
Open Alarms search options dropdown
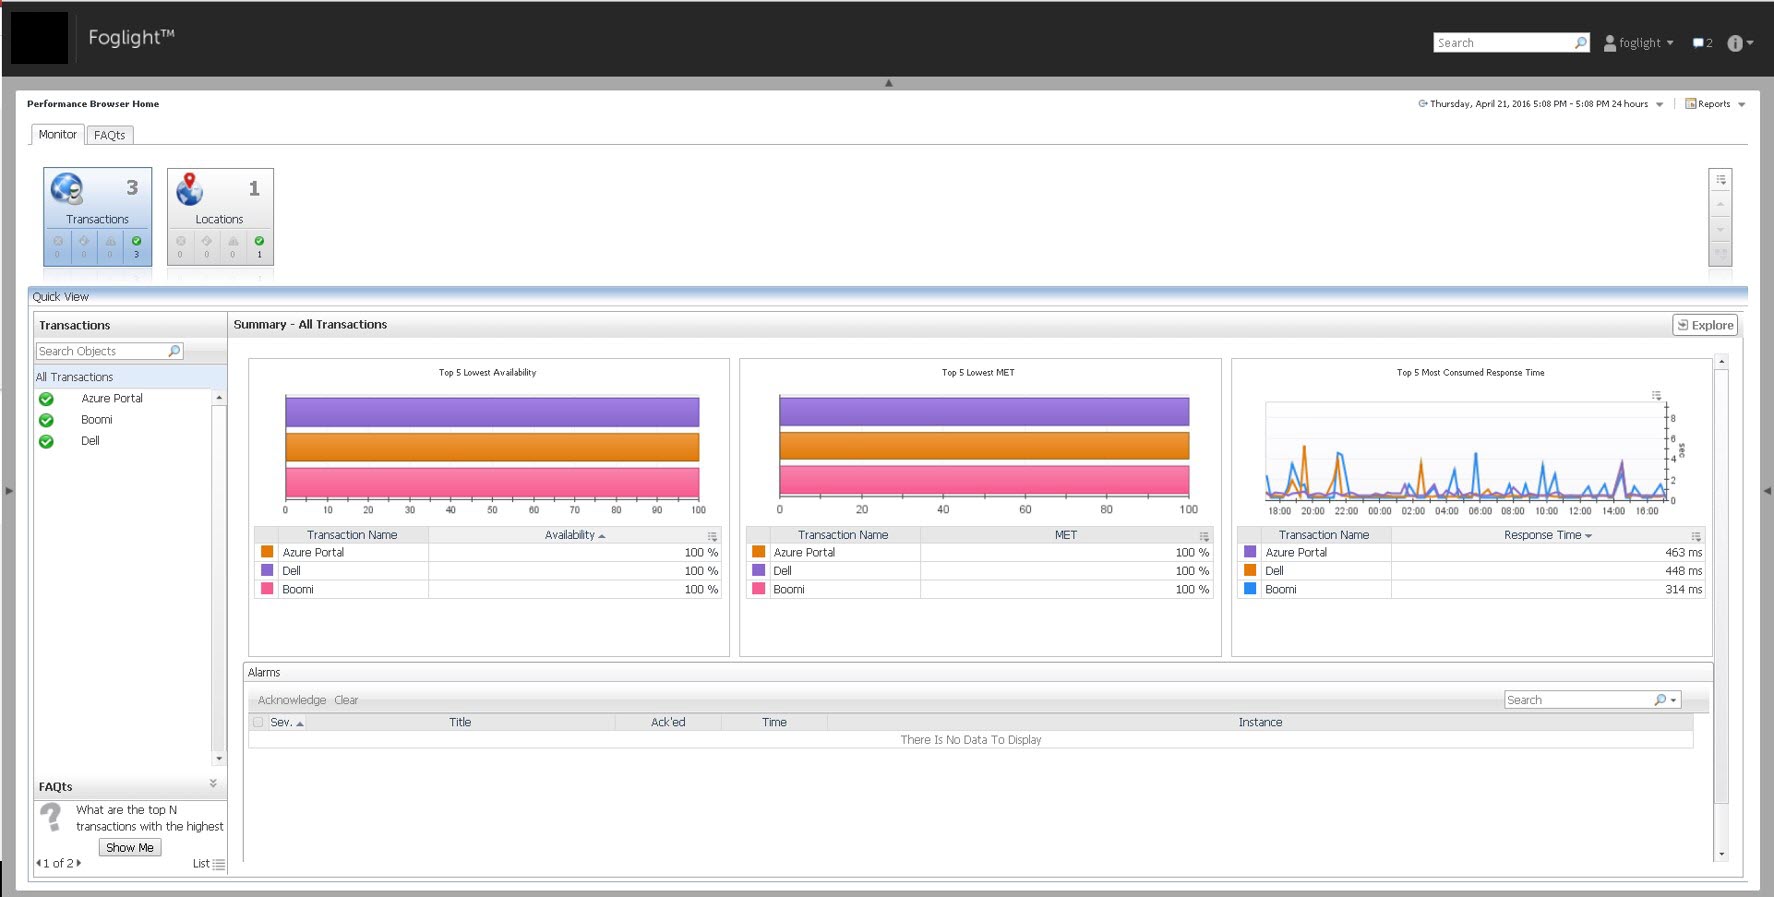(1673, 700)
